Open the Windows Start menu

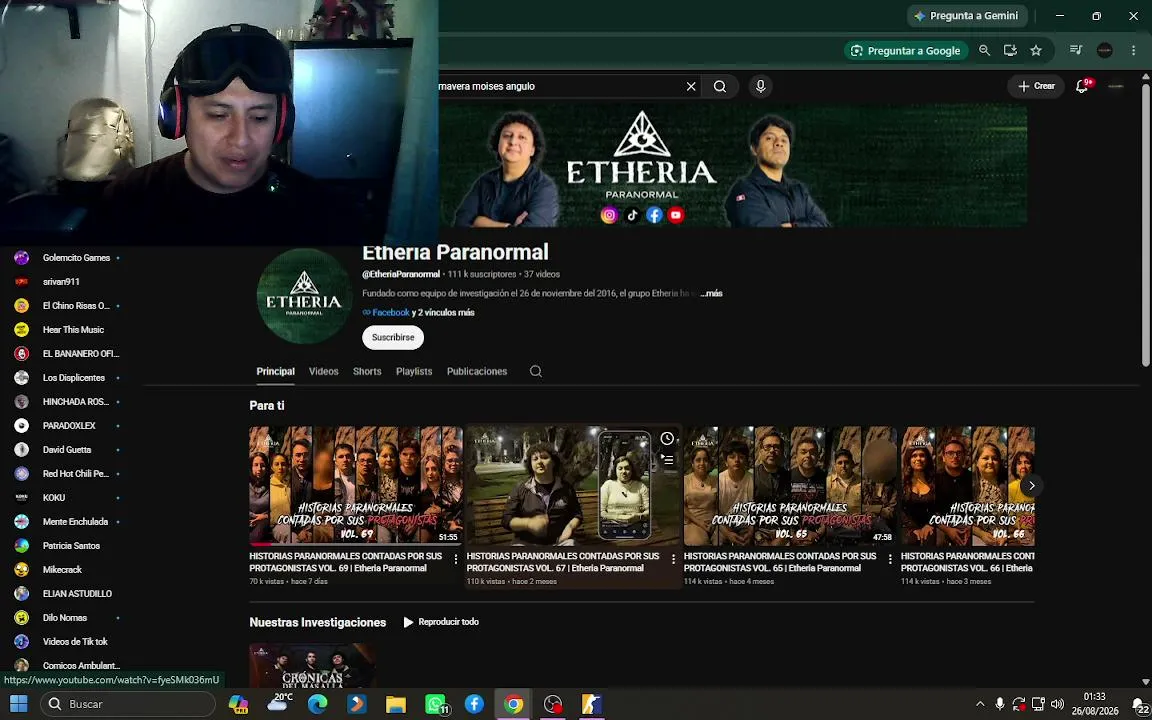(18, 705)
